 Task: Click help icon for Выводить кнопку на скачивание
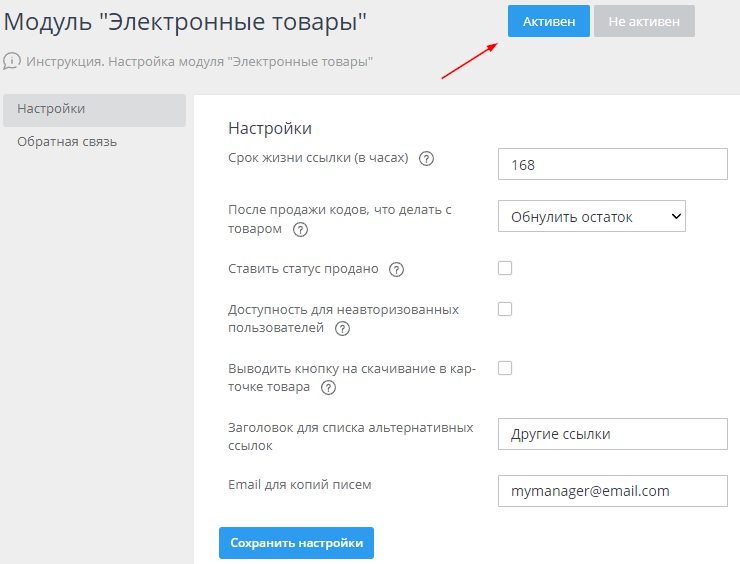[x=328, y=388]
